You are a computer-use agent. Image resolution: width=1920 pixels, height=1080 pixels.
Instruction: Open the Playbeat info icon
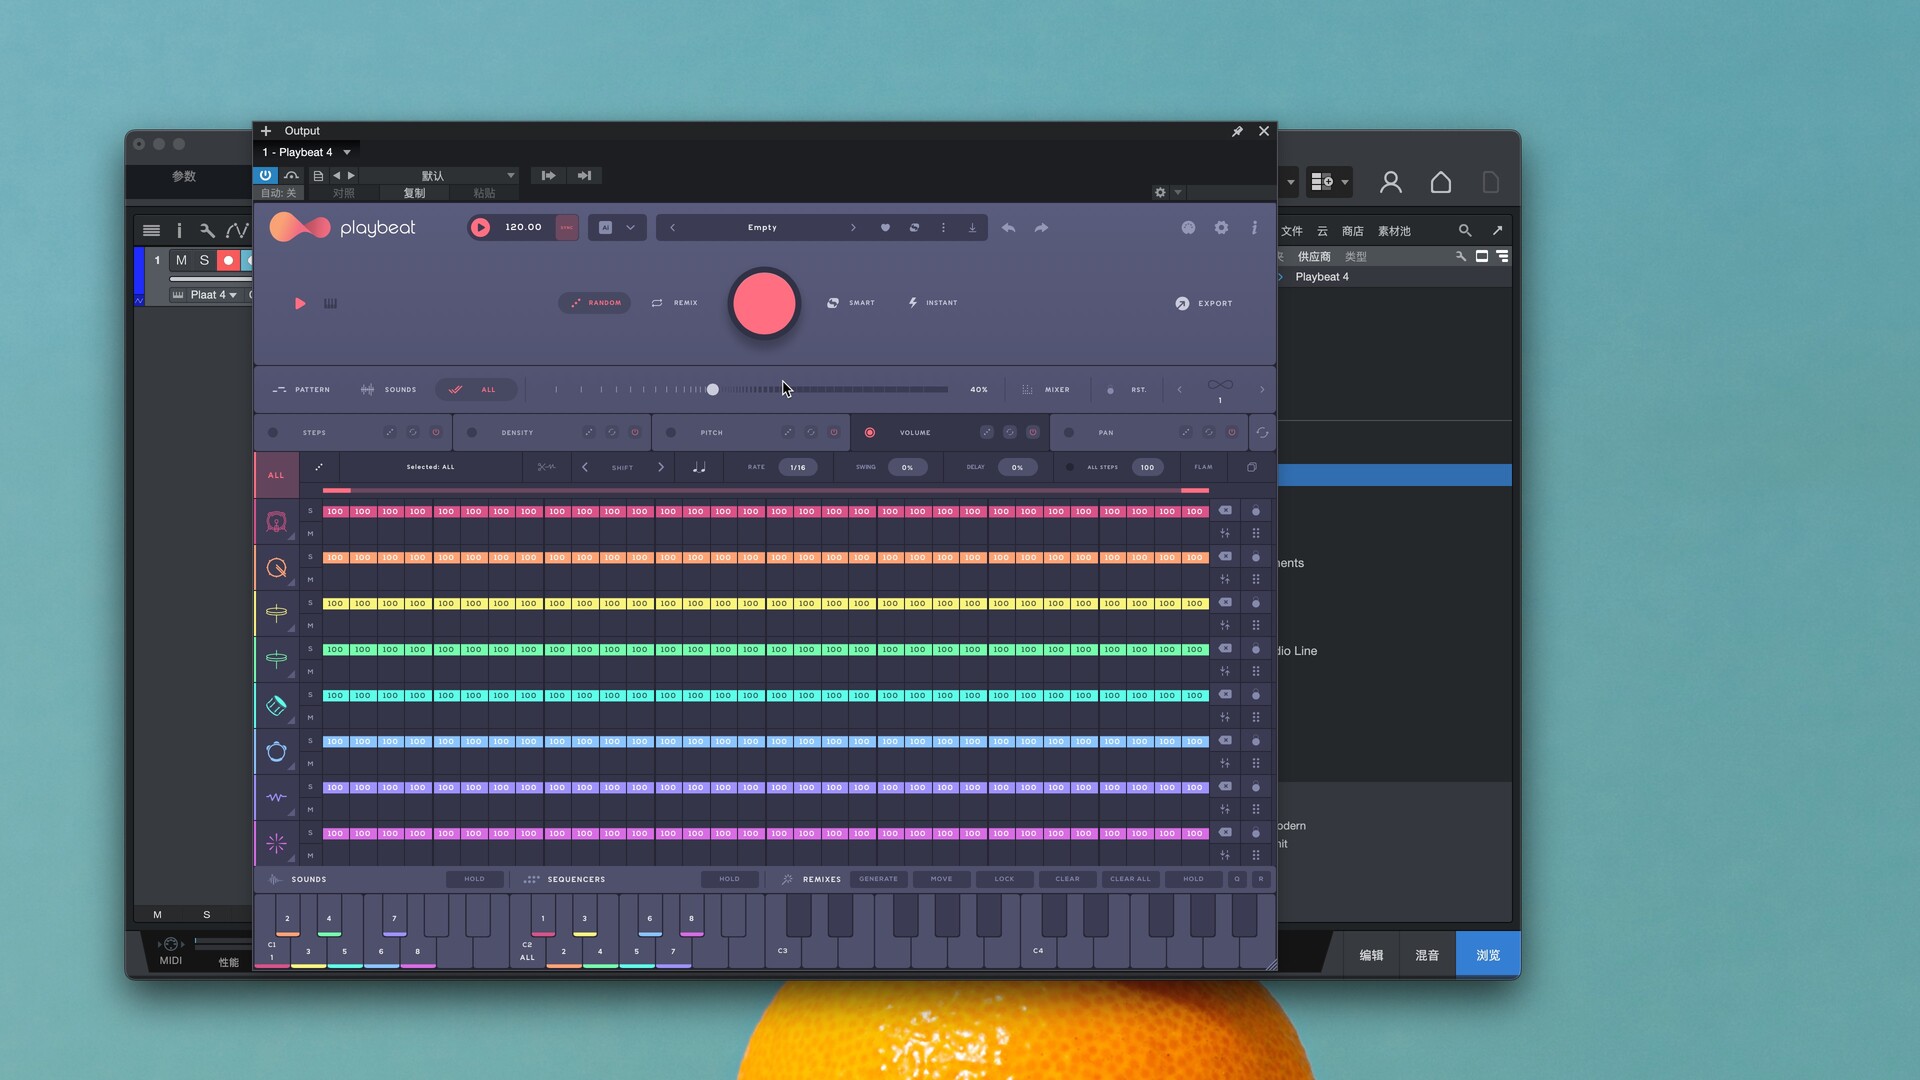pos(1254,228)
